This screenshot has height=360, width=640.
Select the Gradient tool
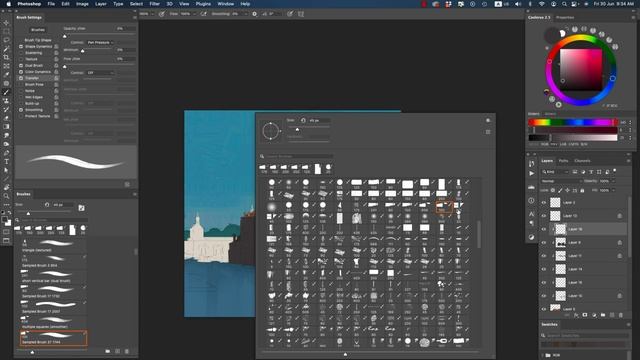point(6,127)
